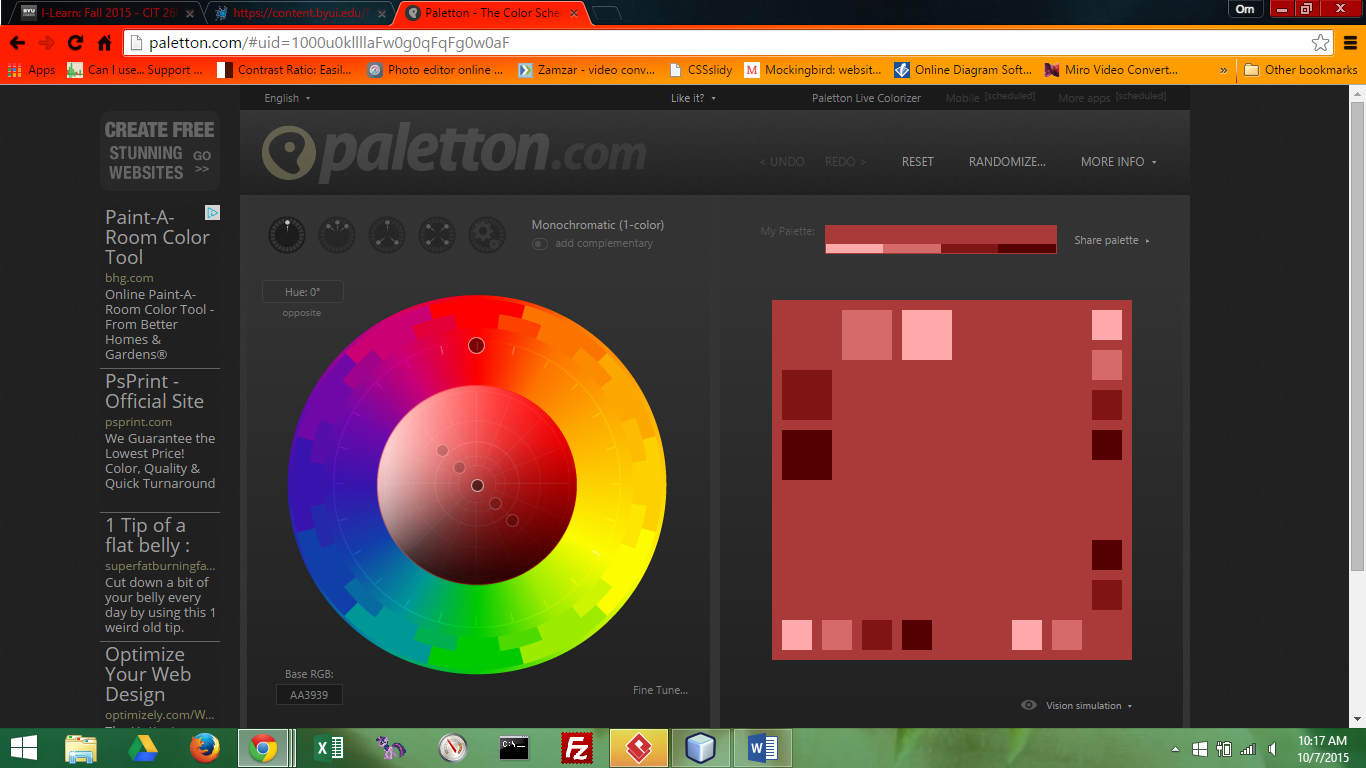
Task: Open the Like it? dropdown
Action: [x=693, y=98]
